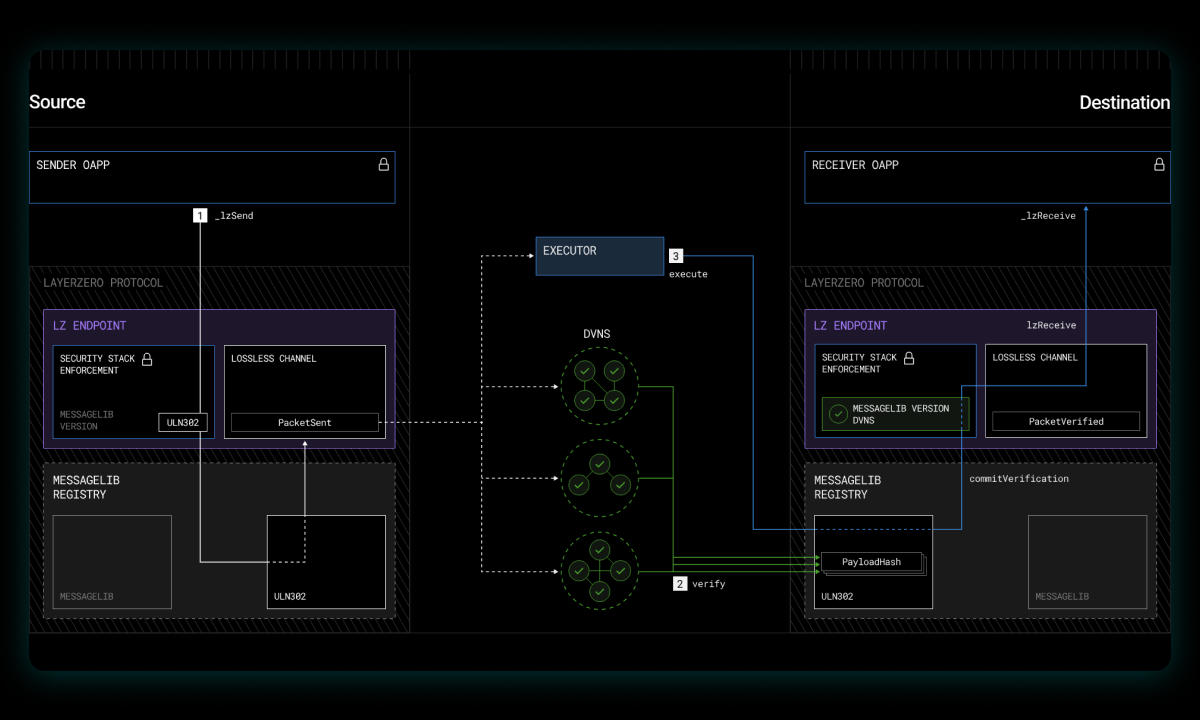Click lock icon beside Source Security Stack Enforcement
Screen dimensions: 1200x720
click(147, 359)
